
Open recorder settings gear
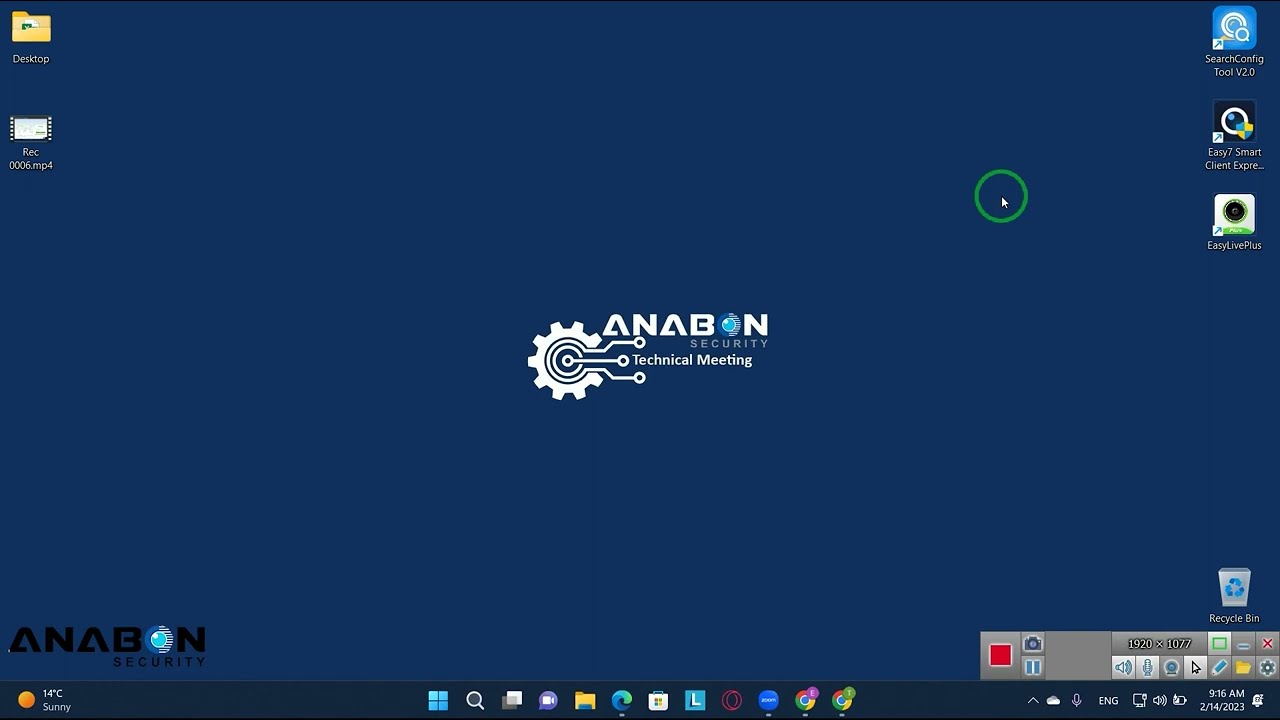[1267, 668]
